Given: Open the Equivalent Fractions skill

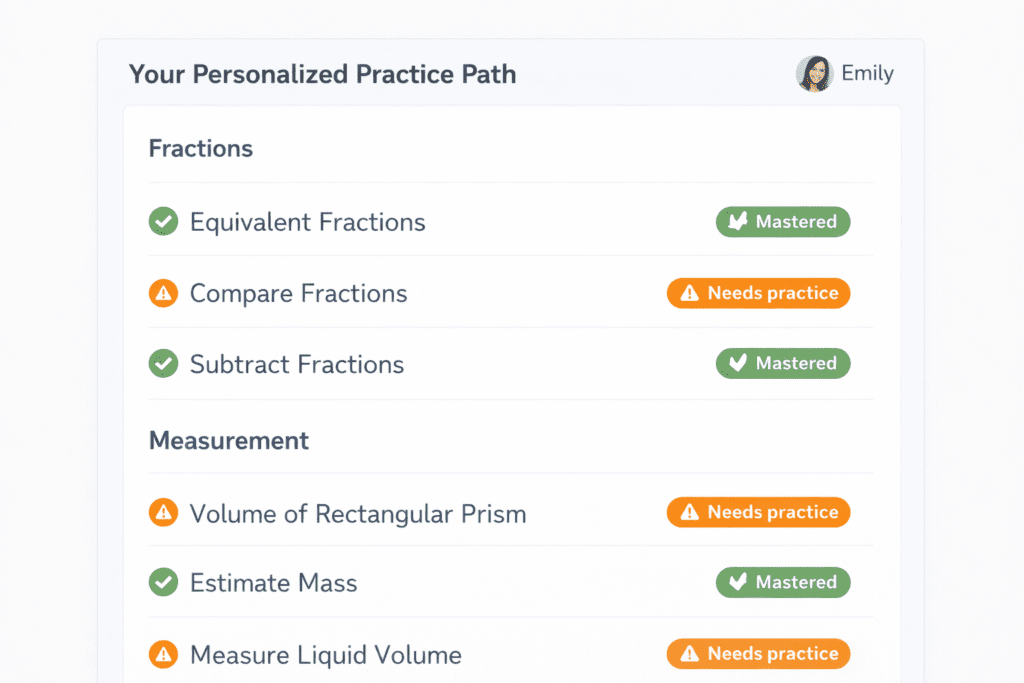Looking at the screenshot, I should click(307, 222).
